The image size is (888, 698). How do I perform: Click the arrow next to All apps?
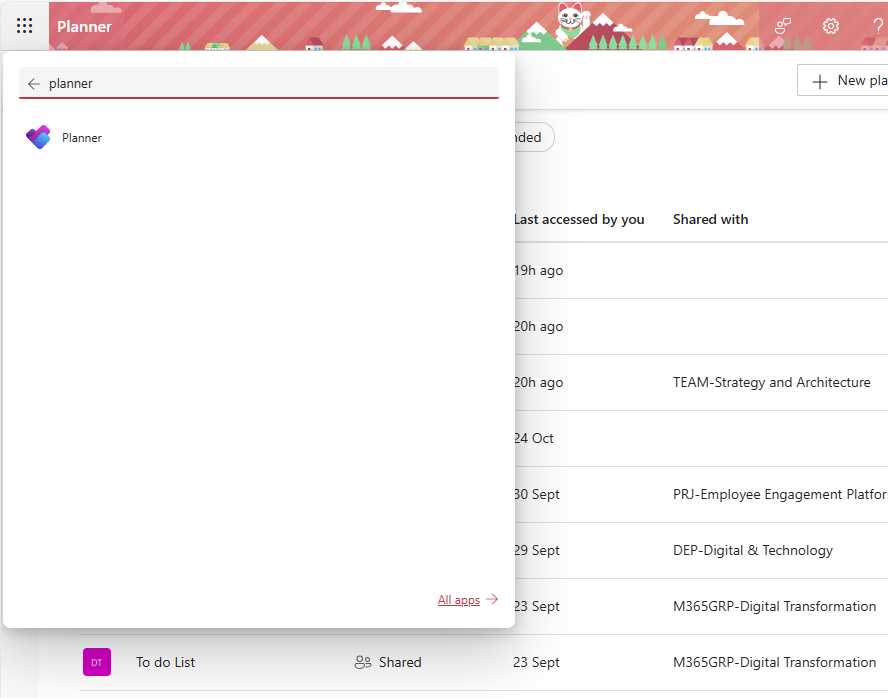pos(492,599)
